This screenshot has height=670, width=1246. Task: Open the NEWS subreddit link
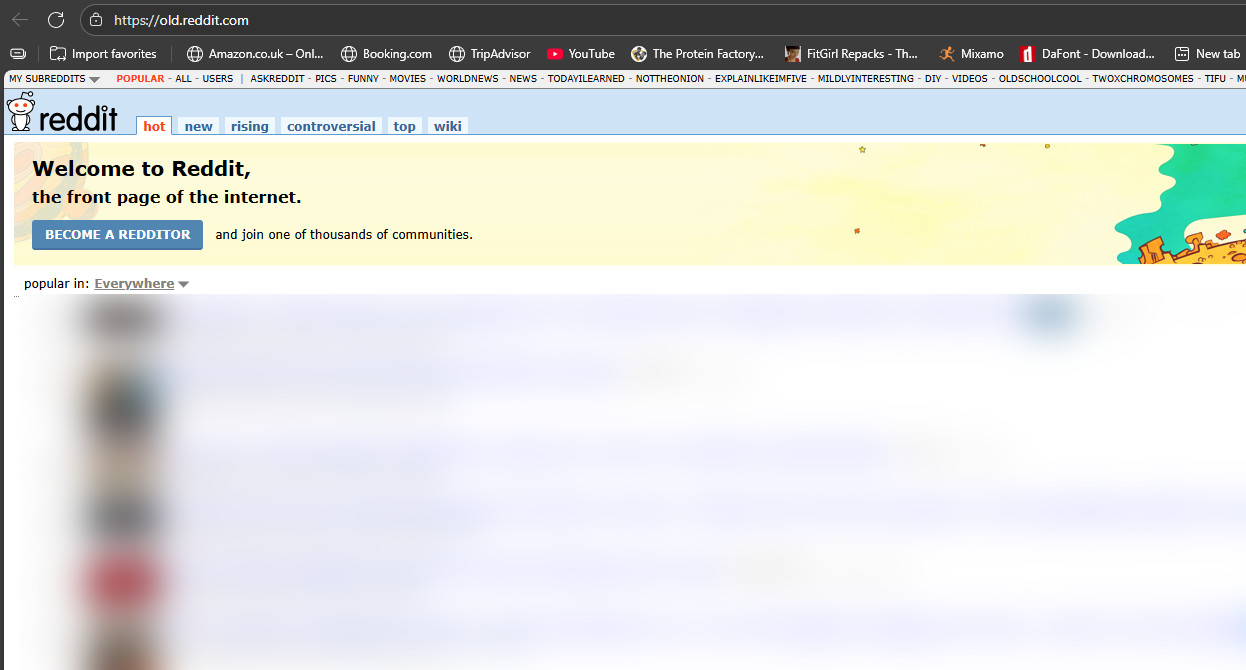pyautogui.click(x=523, y=79)
